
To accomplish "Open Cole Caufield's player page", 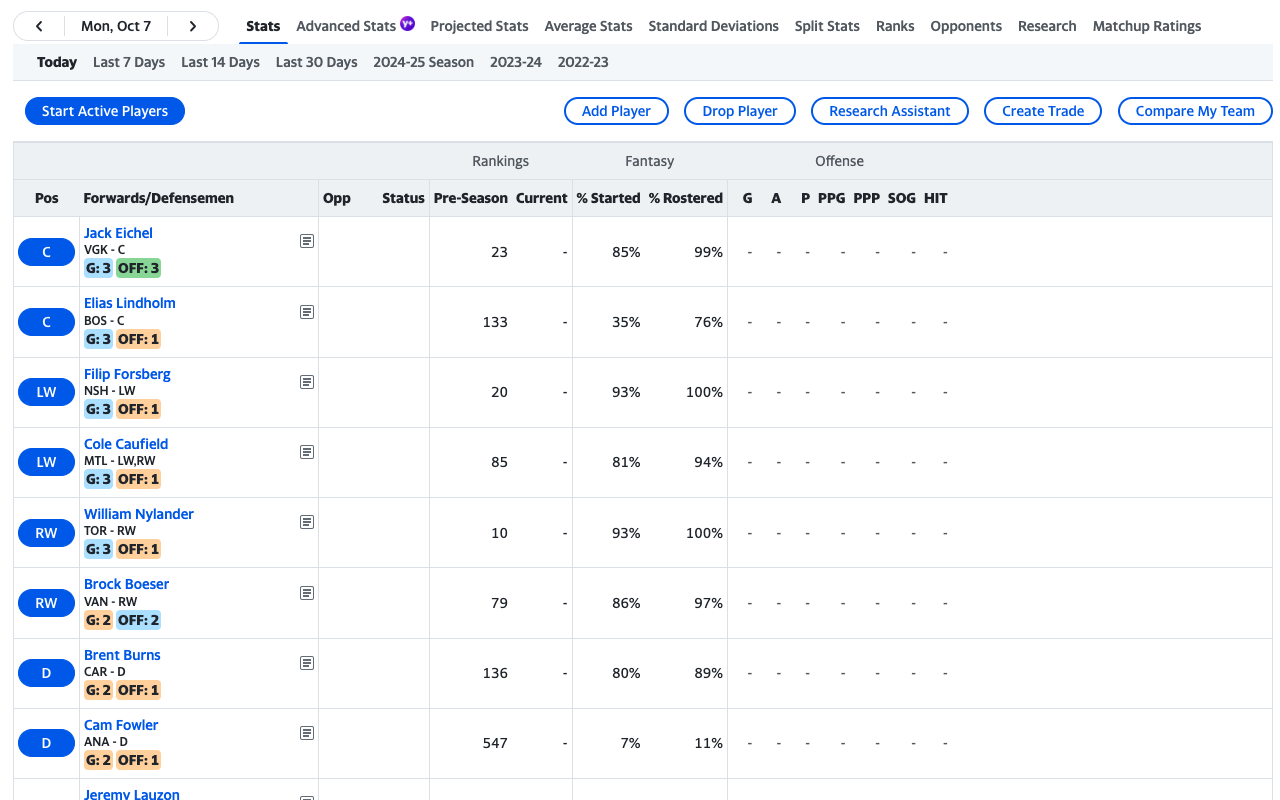I will click(126, 444).
